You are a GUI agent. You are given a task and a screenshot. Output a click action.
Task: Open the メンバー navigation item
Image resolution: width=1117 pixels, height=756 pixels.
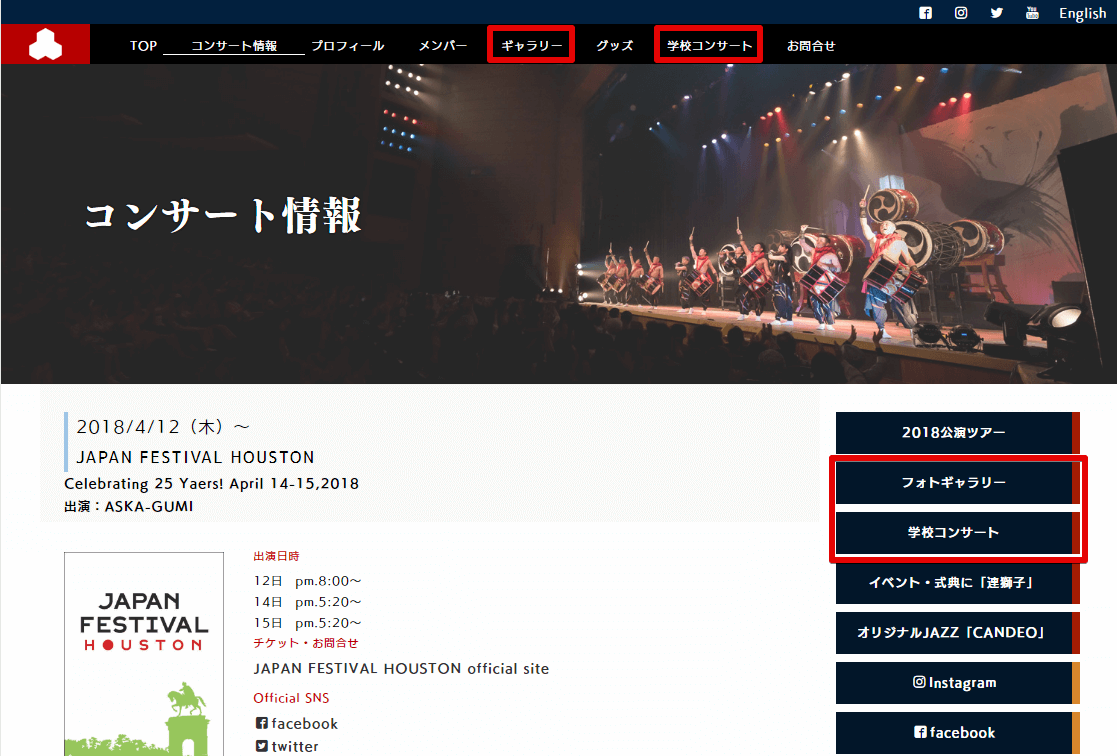pyautogui.click(x=443, y=45)
